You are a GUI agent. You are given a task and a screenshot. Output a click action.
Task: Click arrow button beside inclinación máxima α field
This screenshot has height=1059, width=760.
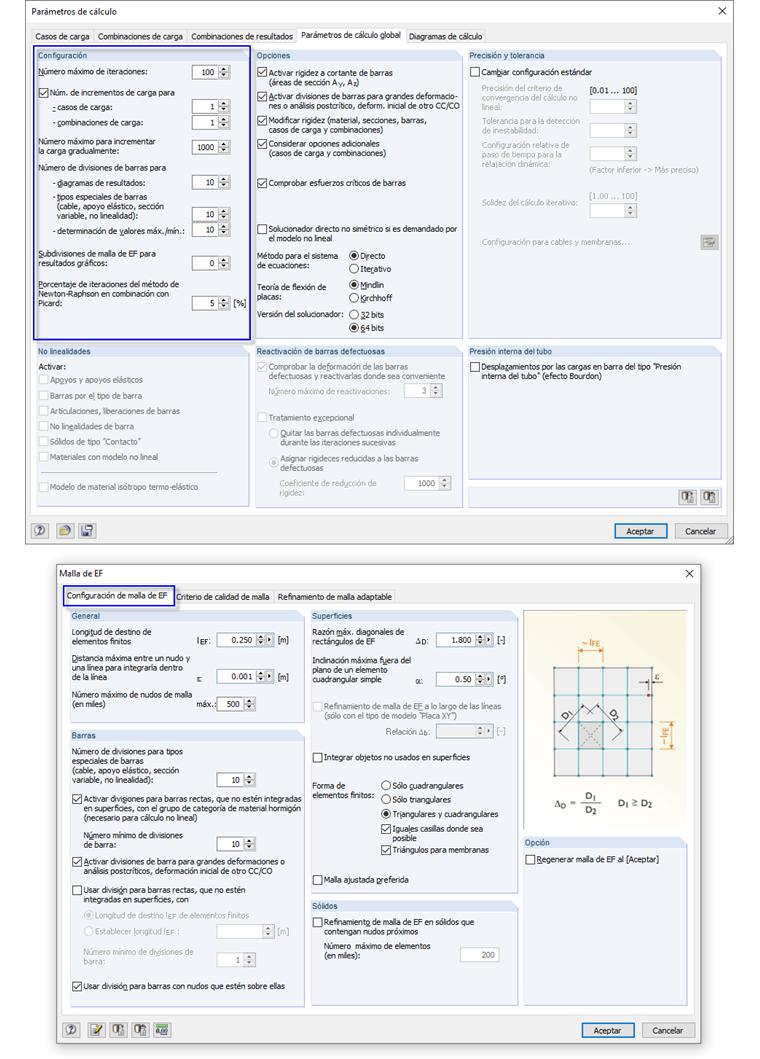[x=488, y=679]
